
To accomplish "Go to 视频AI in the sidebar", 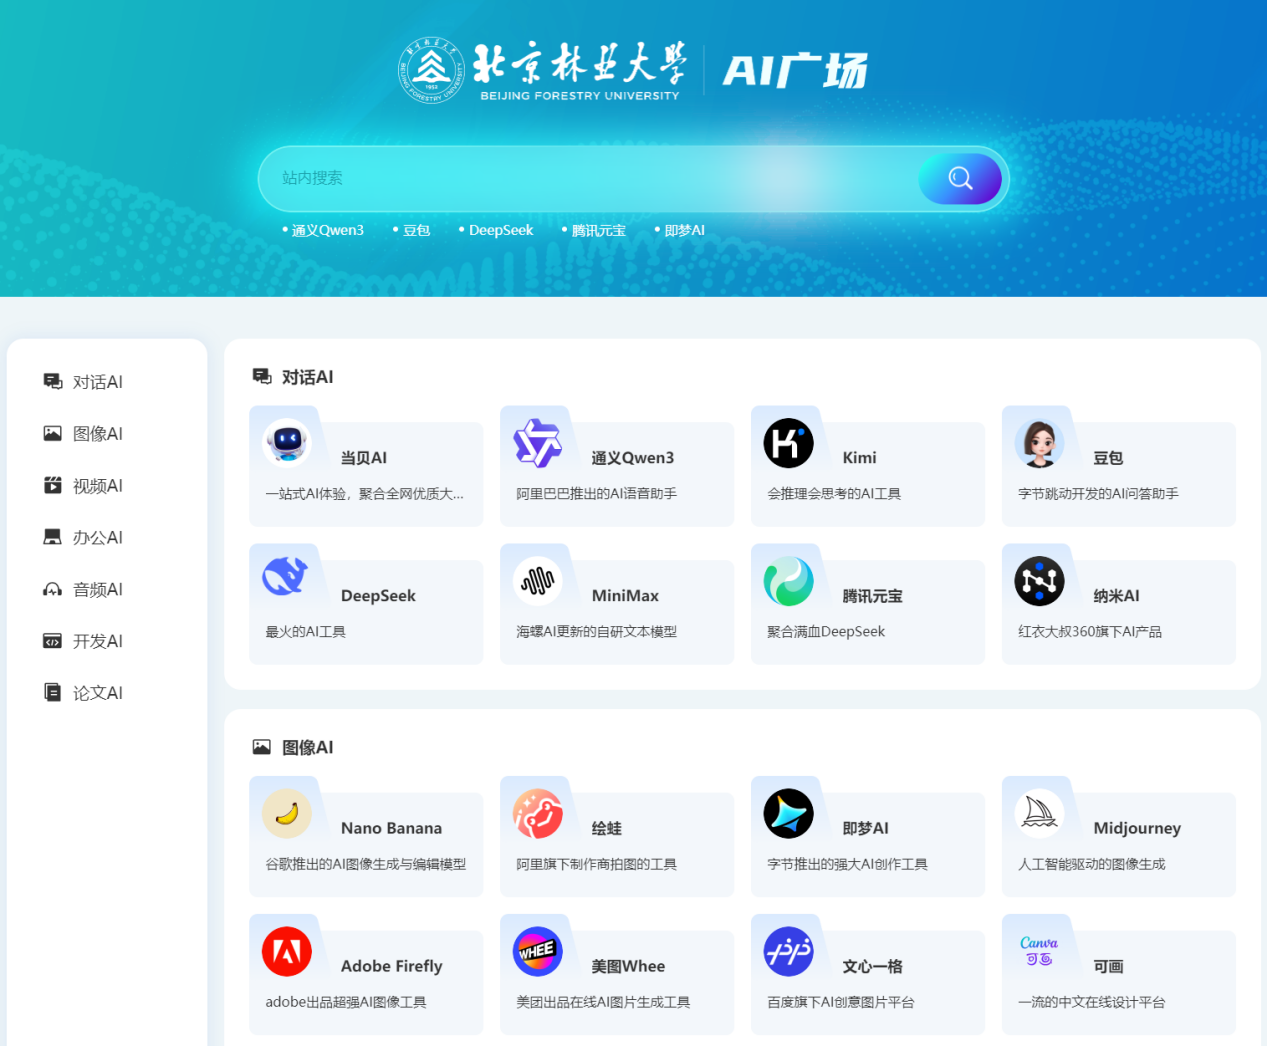I will click(x=98, y=486).
